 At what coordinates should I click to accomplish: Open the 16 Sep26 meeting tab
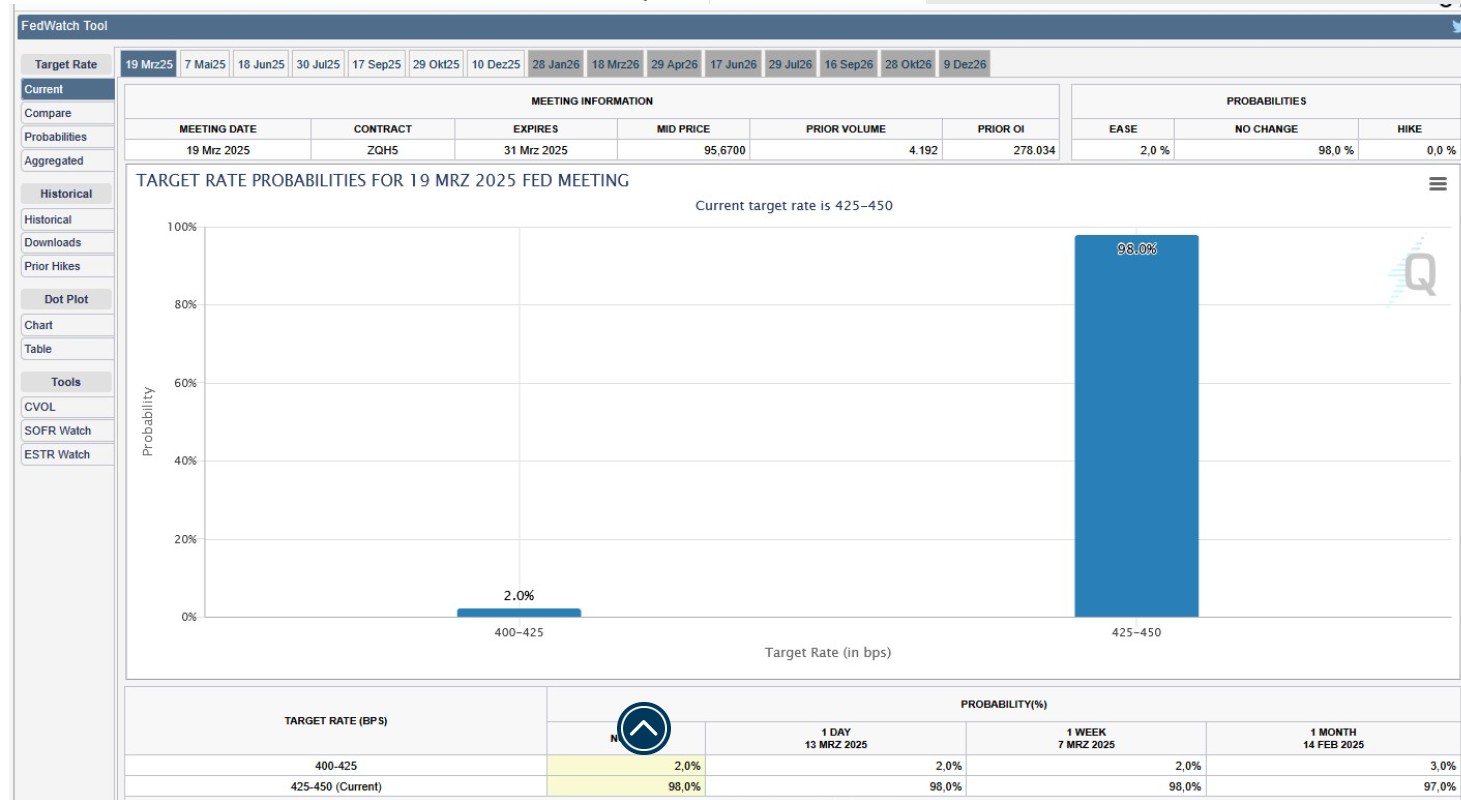848,64
